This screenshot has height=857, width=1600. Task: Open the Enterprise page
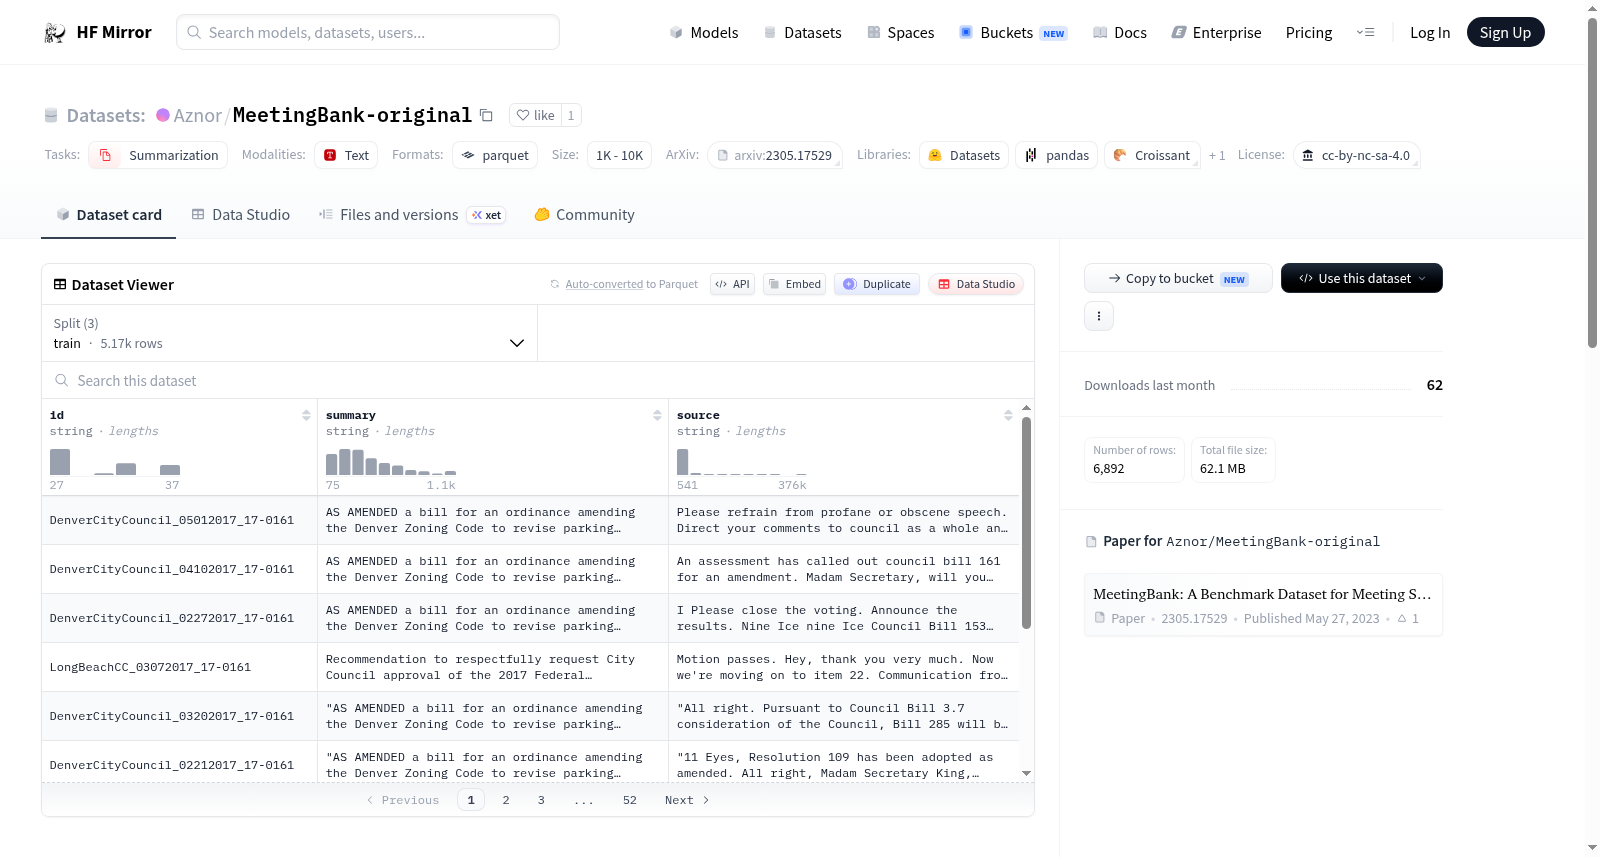[x=1216, y=32]
